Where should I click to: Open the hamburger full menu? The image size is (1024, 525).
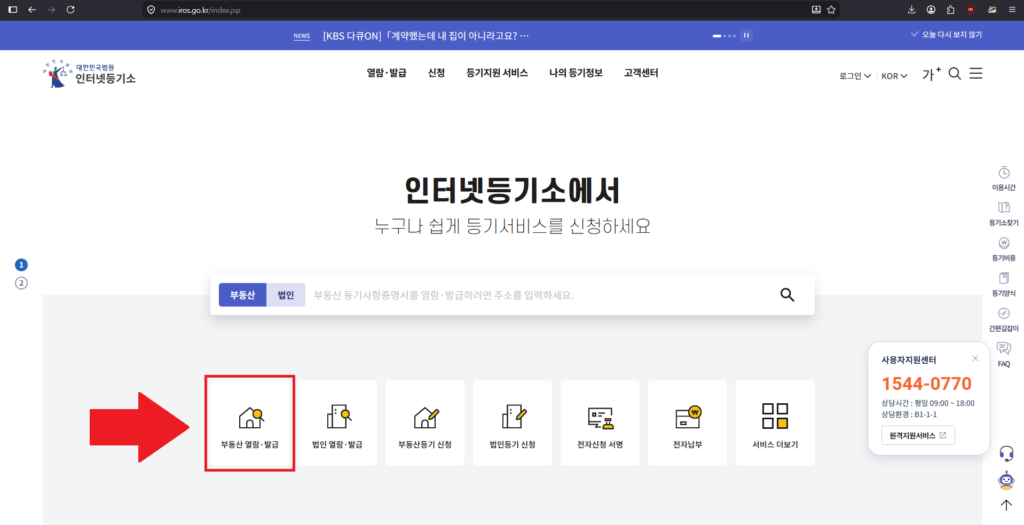pyautogui.click(x=976, y=74)
